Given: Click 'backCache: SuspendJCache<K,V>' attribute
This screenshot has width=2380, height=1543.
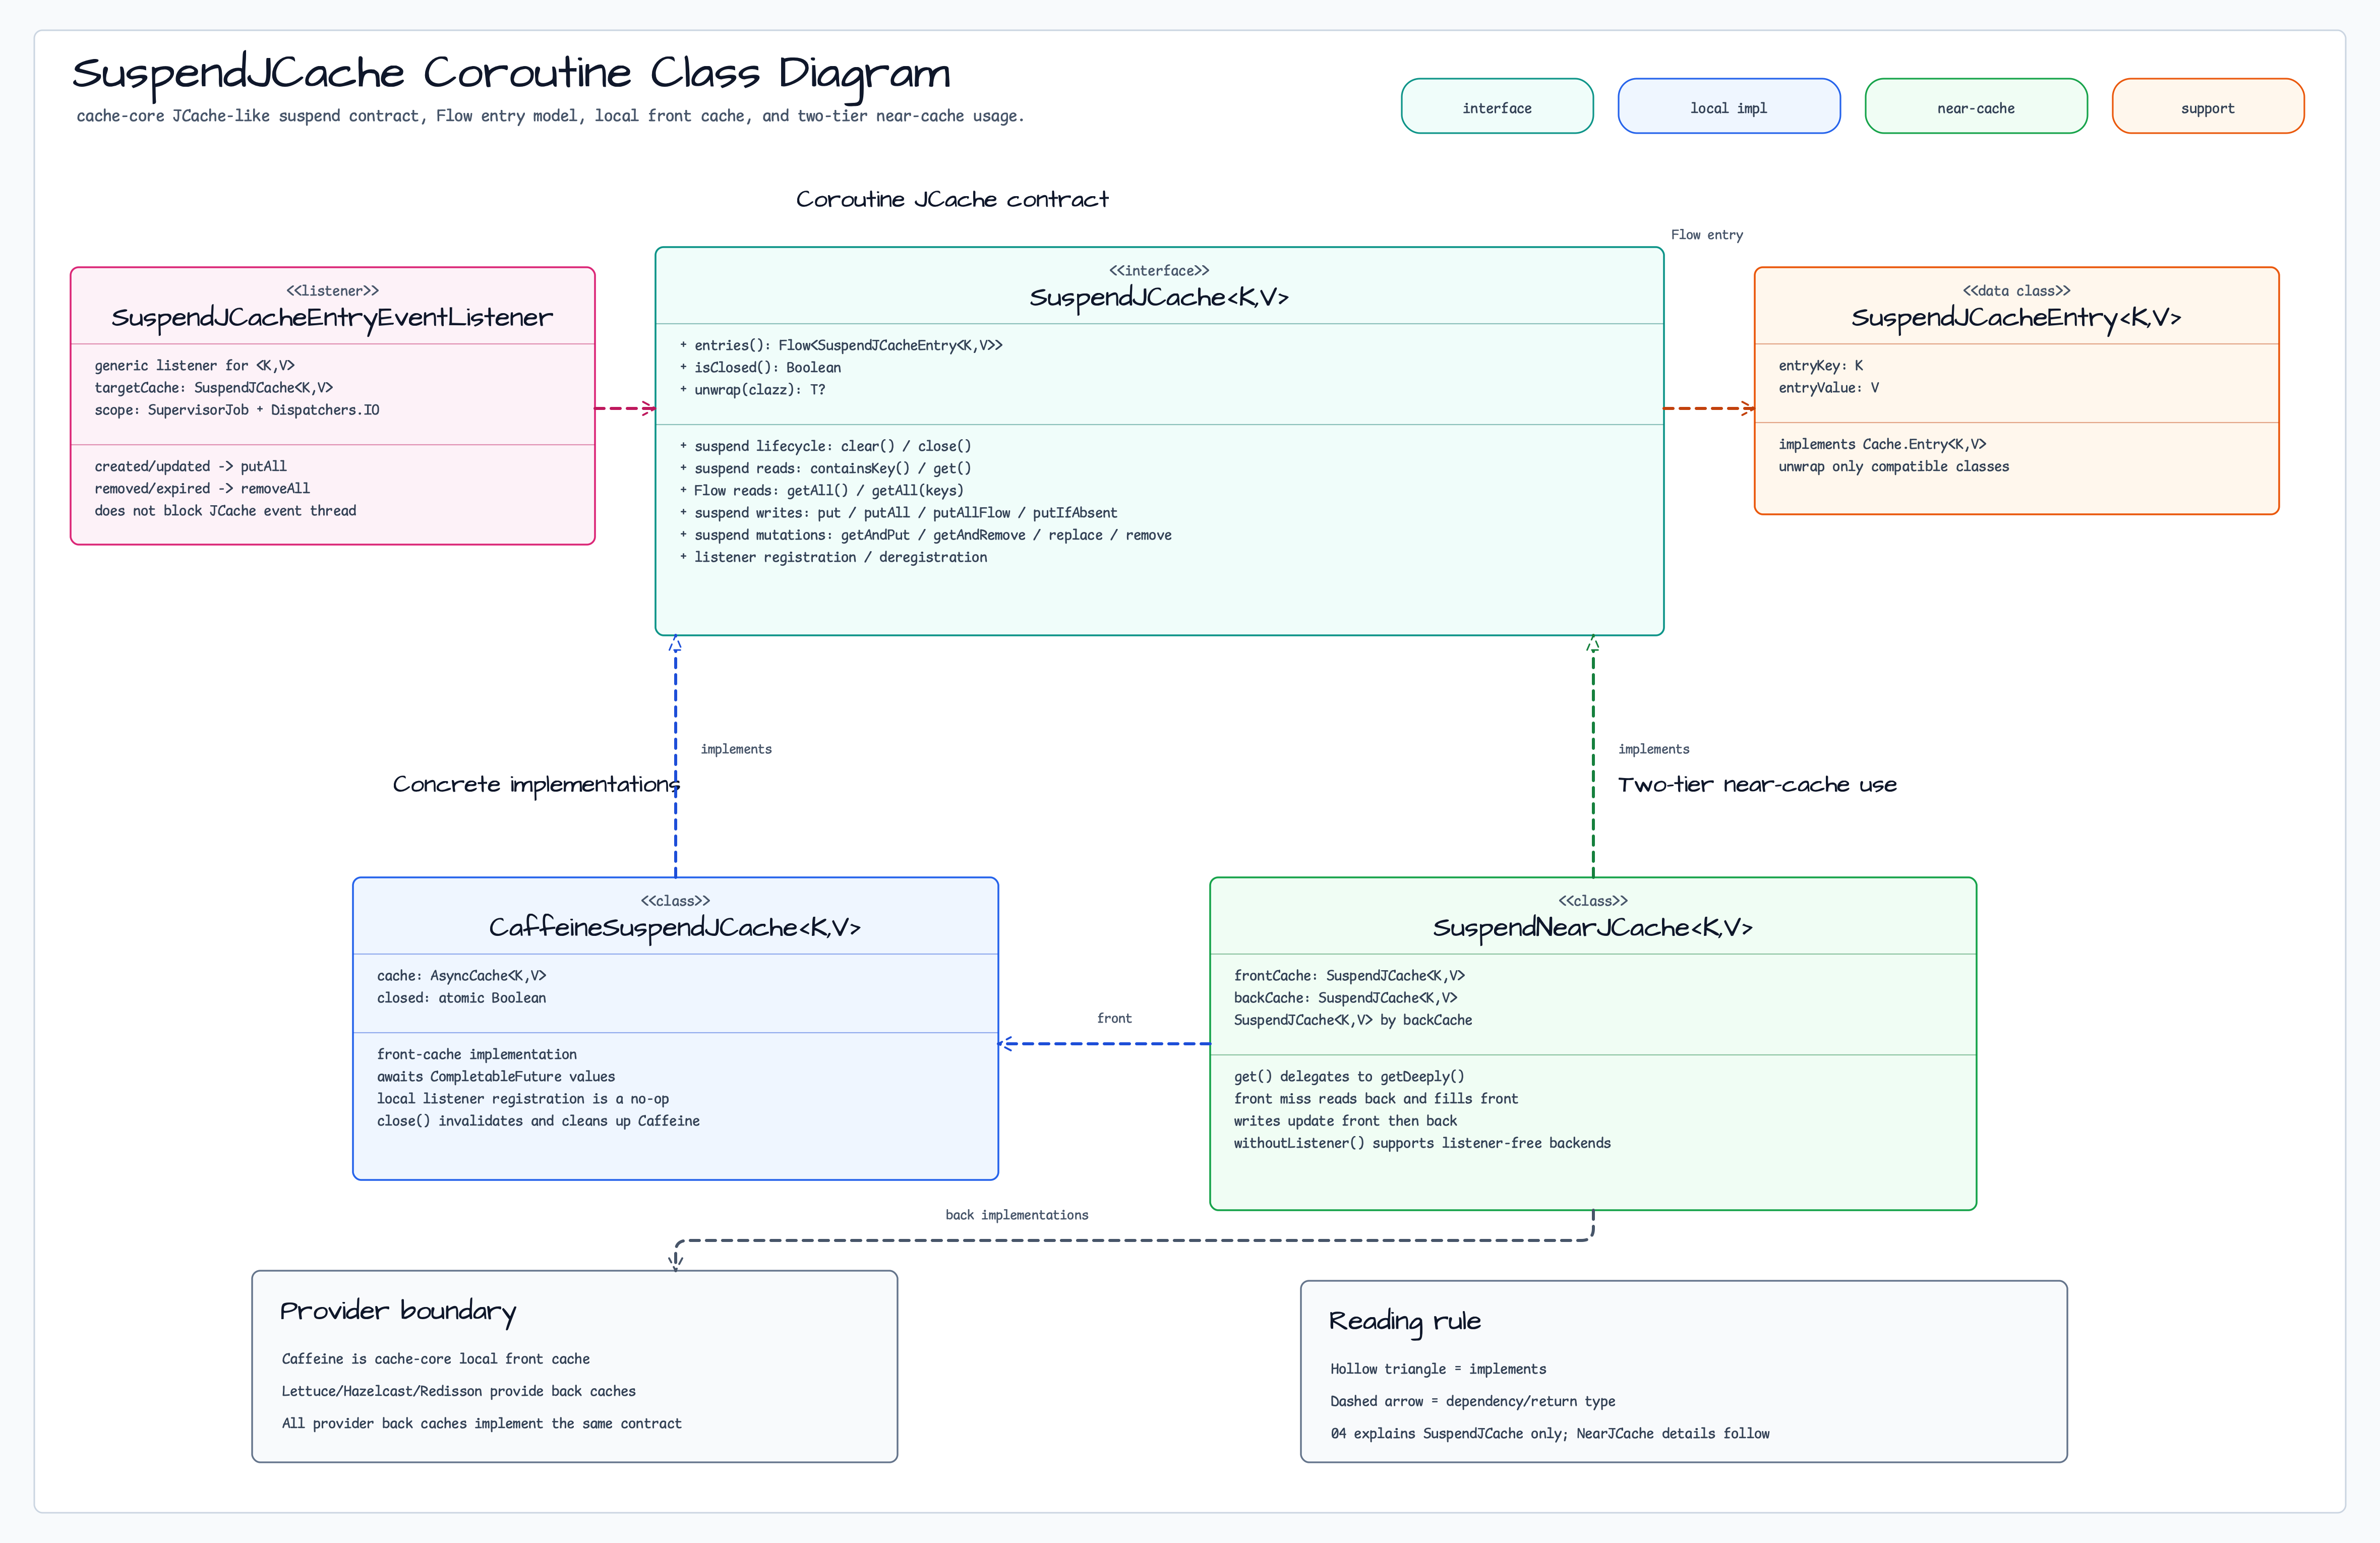Looking at the screenshot, I should [x=1345, y=998].
